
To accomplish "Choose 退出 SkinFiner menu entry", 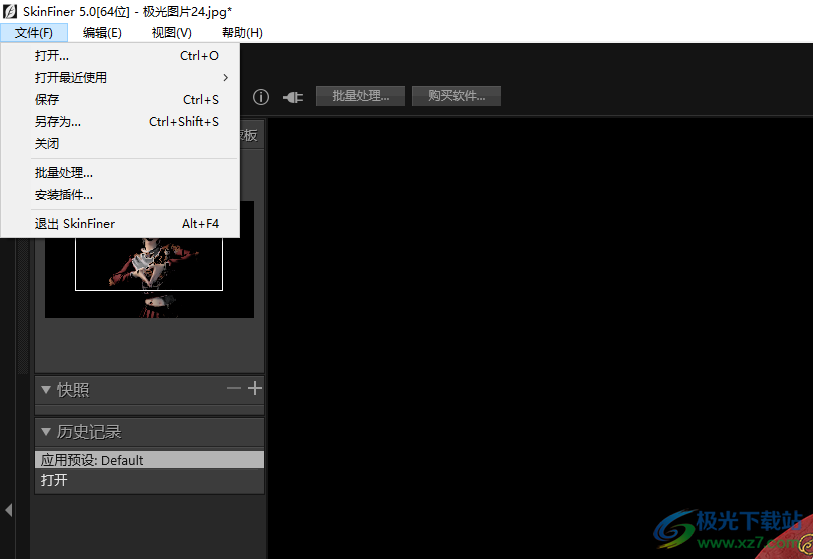I will coord(120,224).
